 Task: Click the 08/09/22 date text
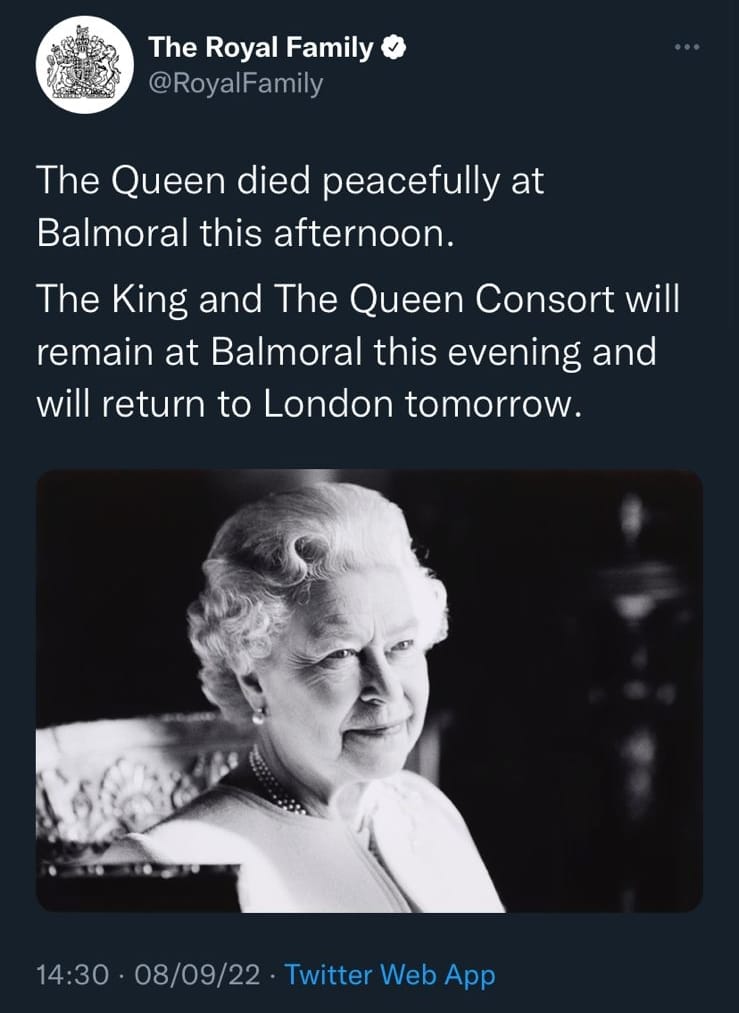196,974
